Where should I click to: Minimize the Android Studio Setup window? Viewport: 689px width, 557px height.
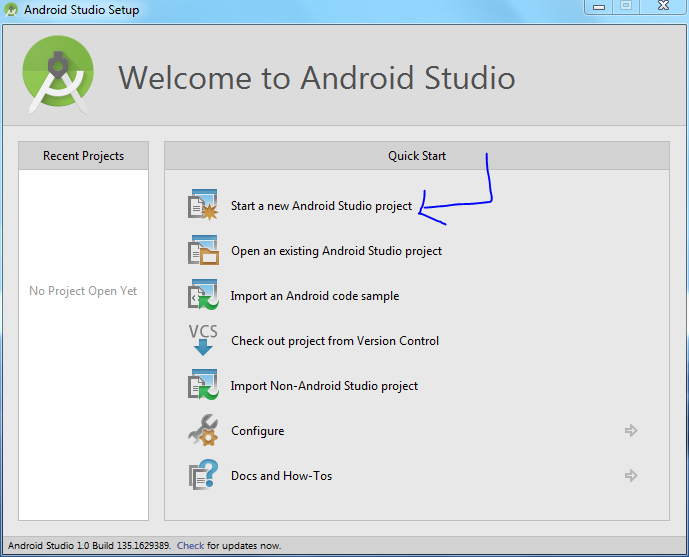point(598,7)
